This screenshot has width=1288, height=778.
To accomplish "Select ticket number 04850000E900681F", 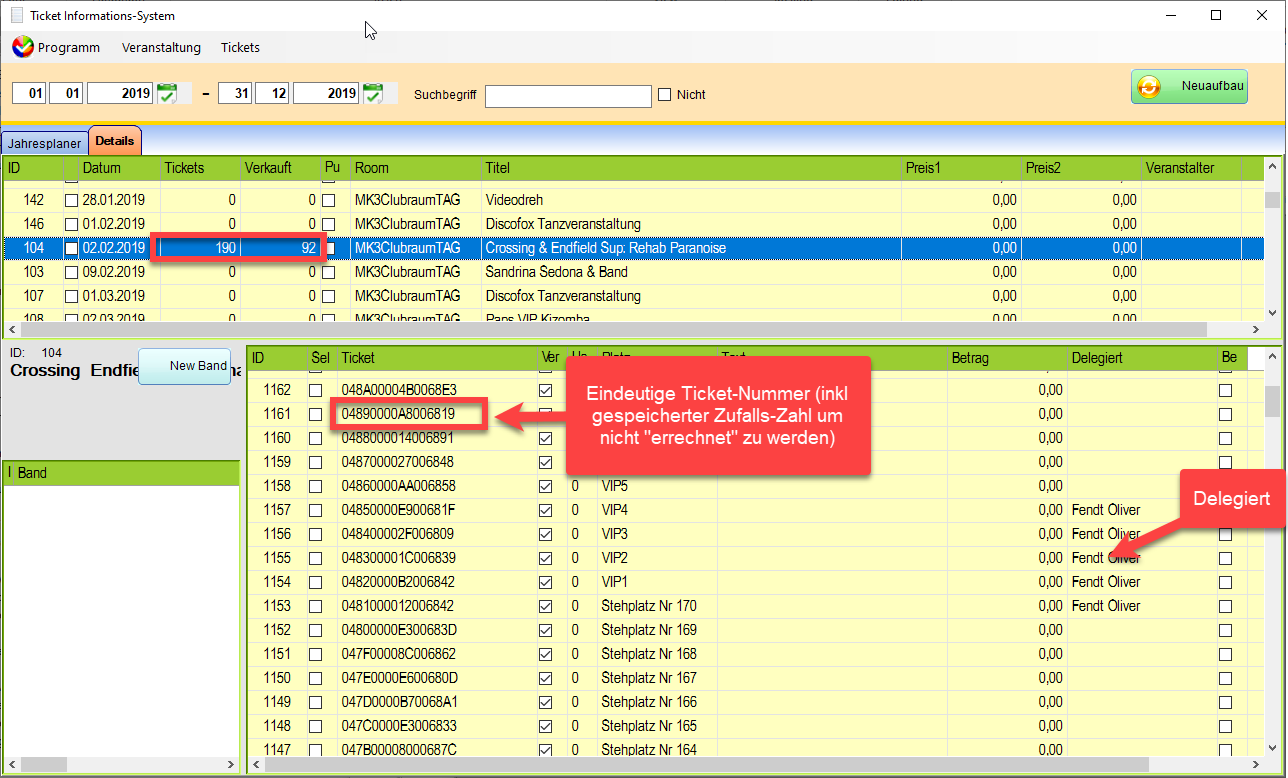I will tap(398, 510).
